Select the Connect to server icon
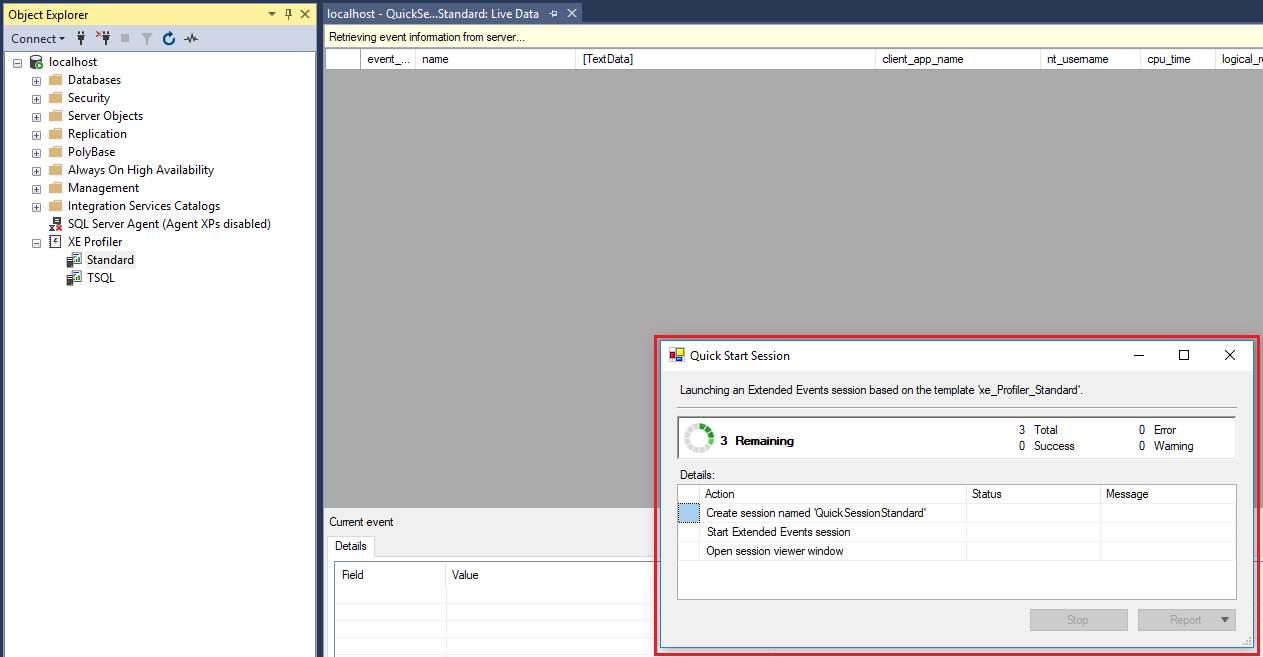This screenshot has height=657, width=1263. pos(80,38)
